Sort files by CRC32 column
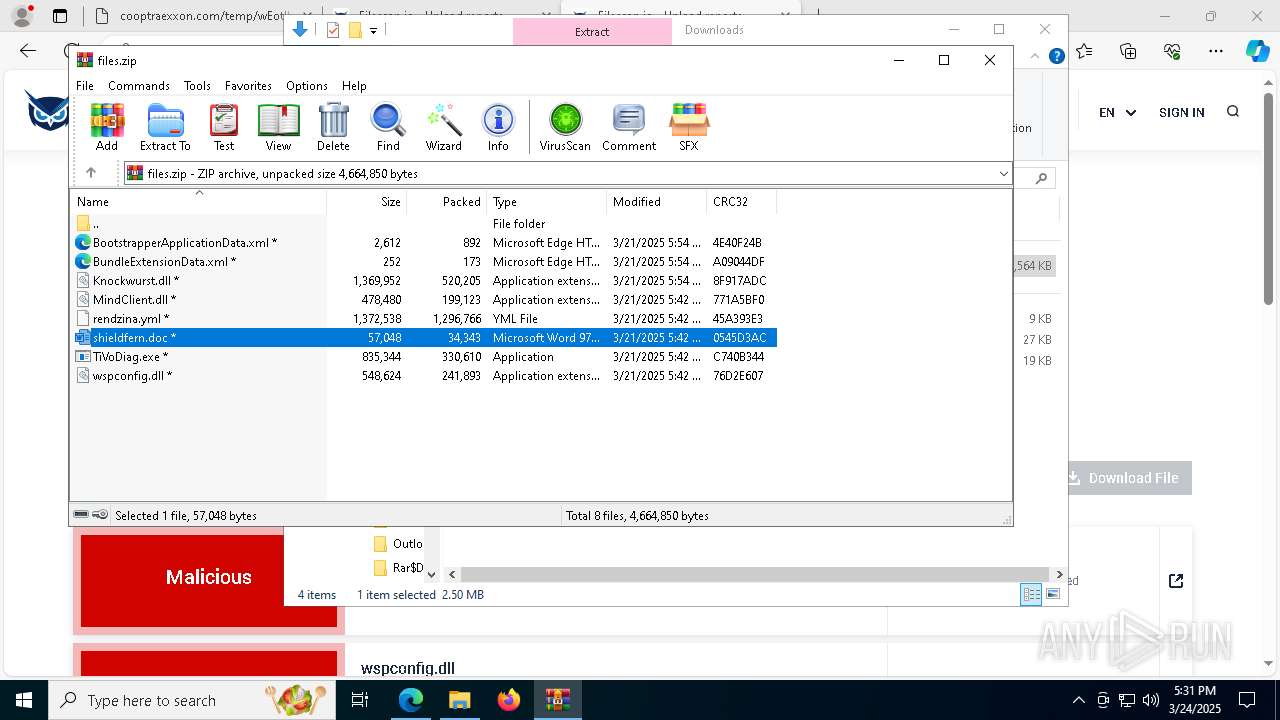Image resolution: width=1280 pixels, height=720 pixels. (x=741, y=201)
